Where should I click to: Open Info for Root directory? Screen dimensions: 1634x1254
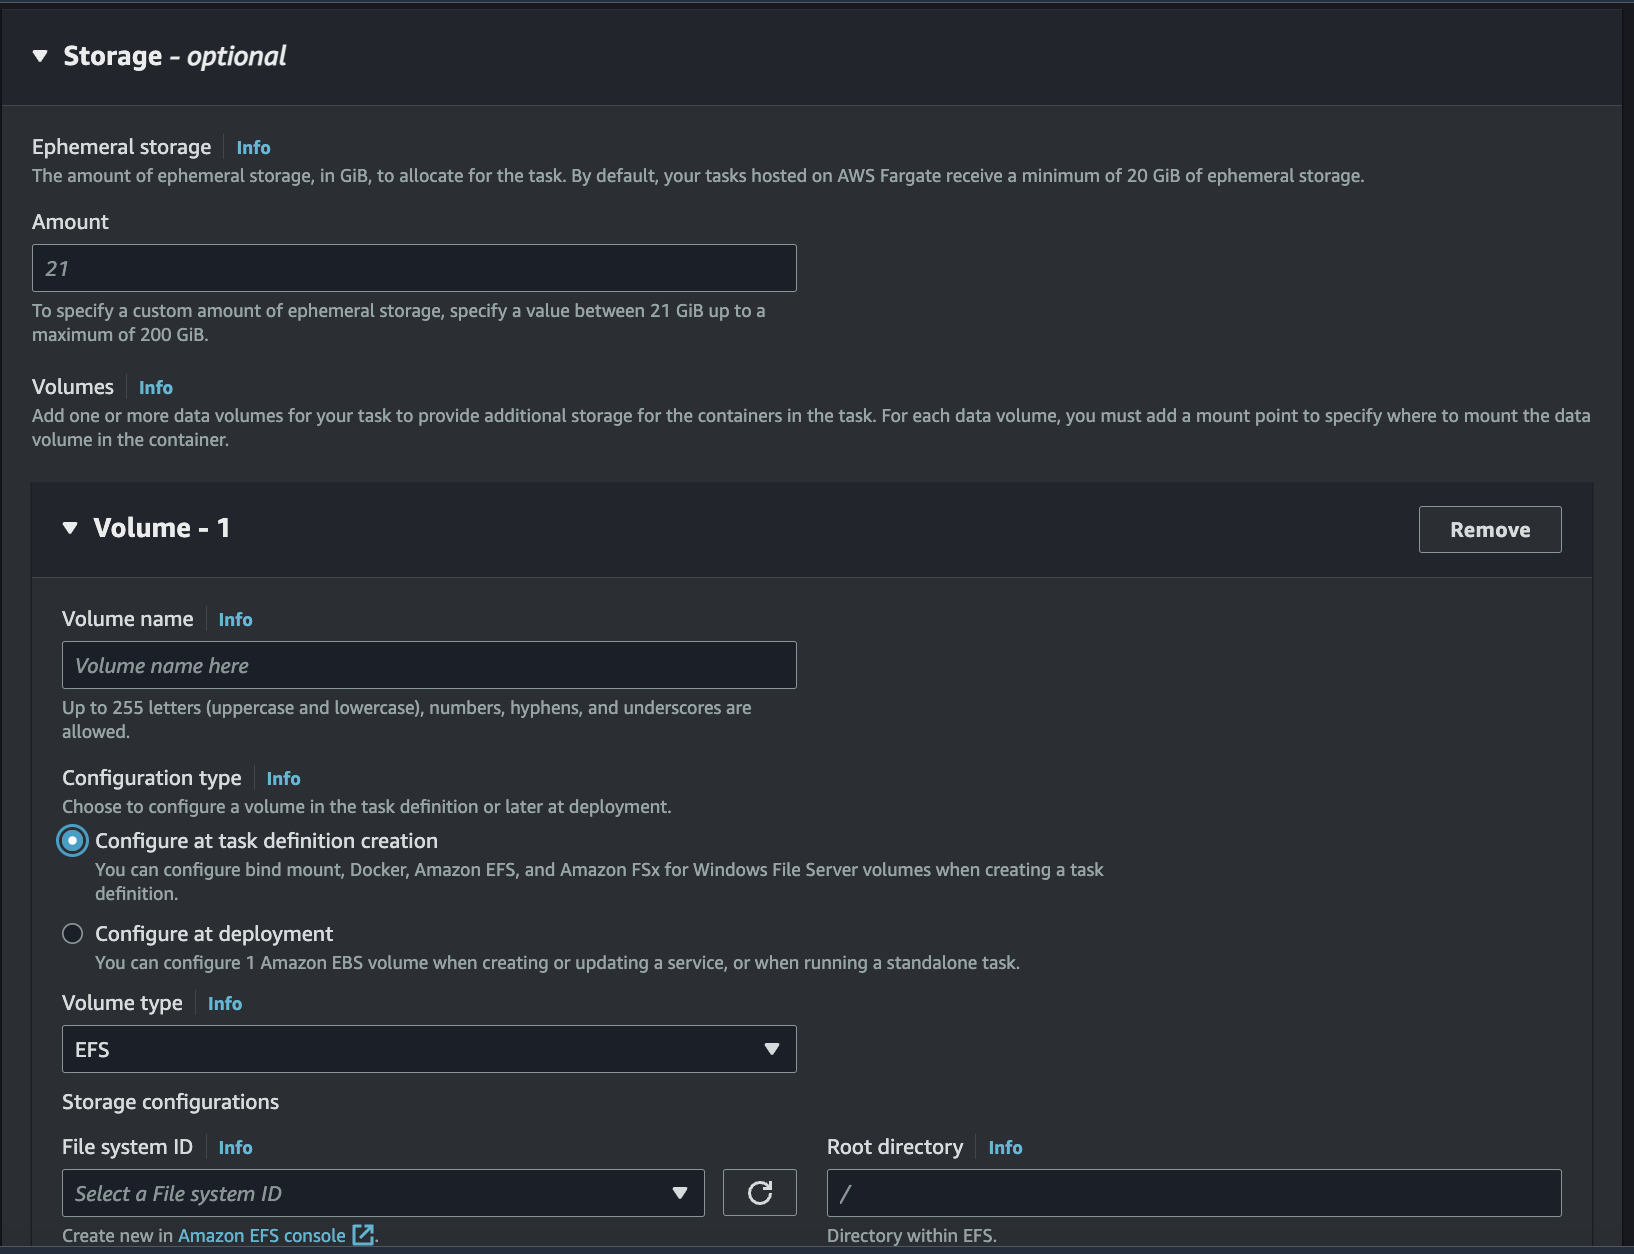pos(1005,1147)
